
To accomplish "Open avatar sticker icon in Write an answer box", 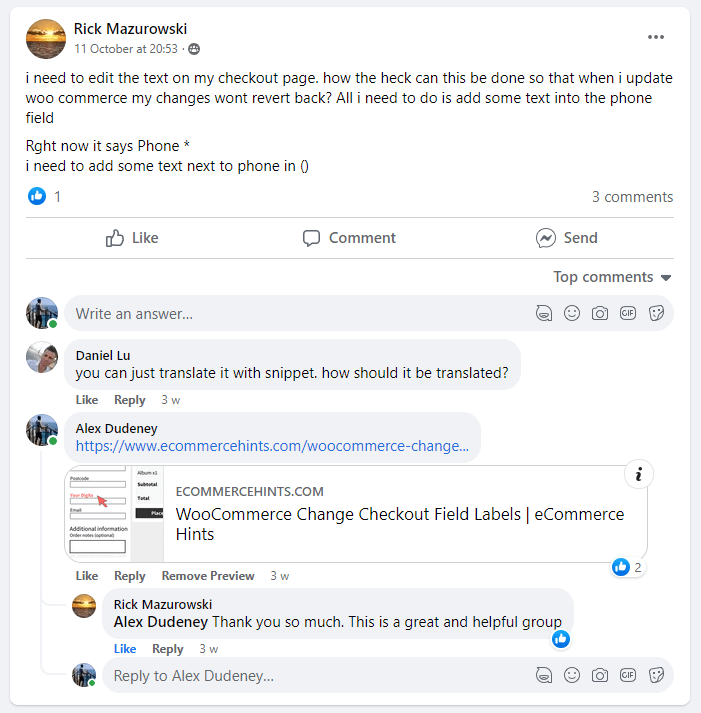I will (543, 313).
